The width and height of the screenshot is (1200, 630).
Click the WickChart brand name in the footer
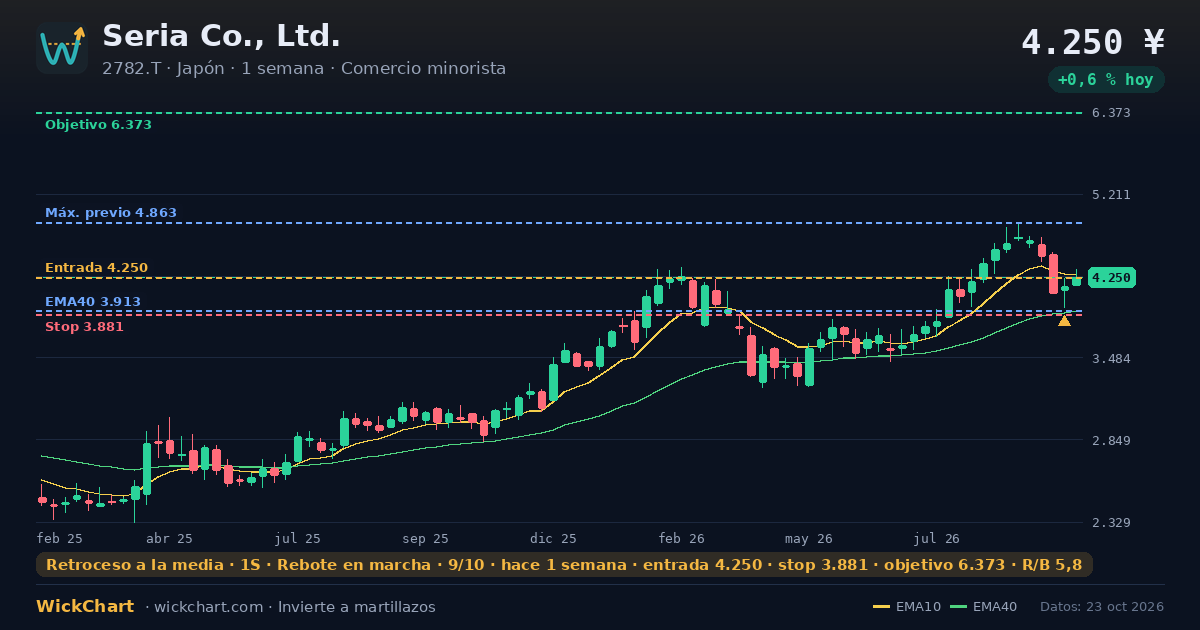(x=85, y=607)
